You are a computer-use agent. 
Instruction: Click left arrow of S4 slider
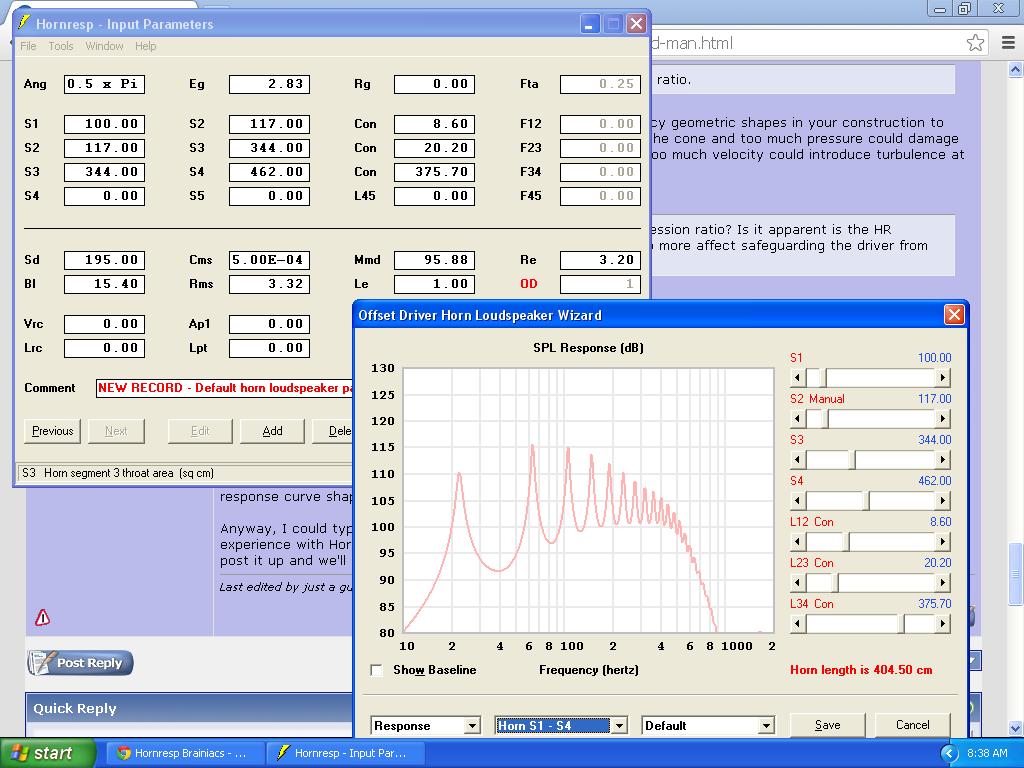[x=797, y=501]
